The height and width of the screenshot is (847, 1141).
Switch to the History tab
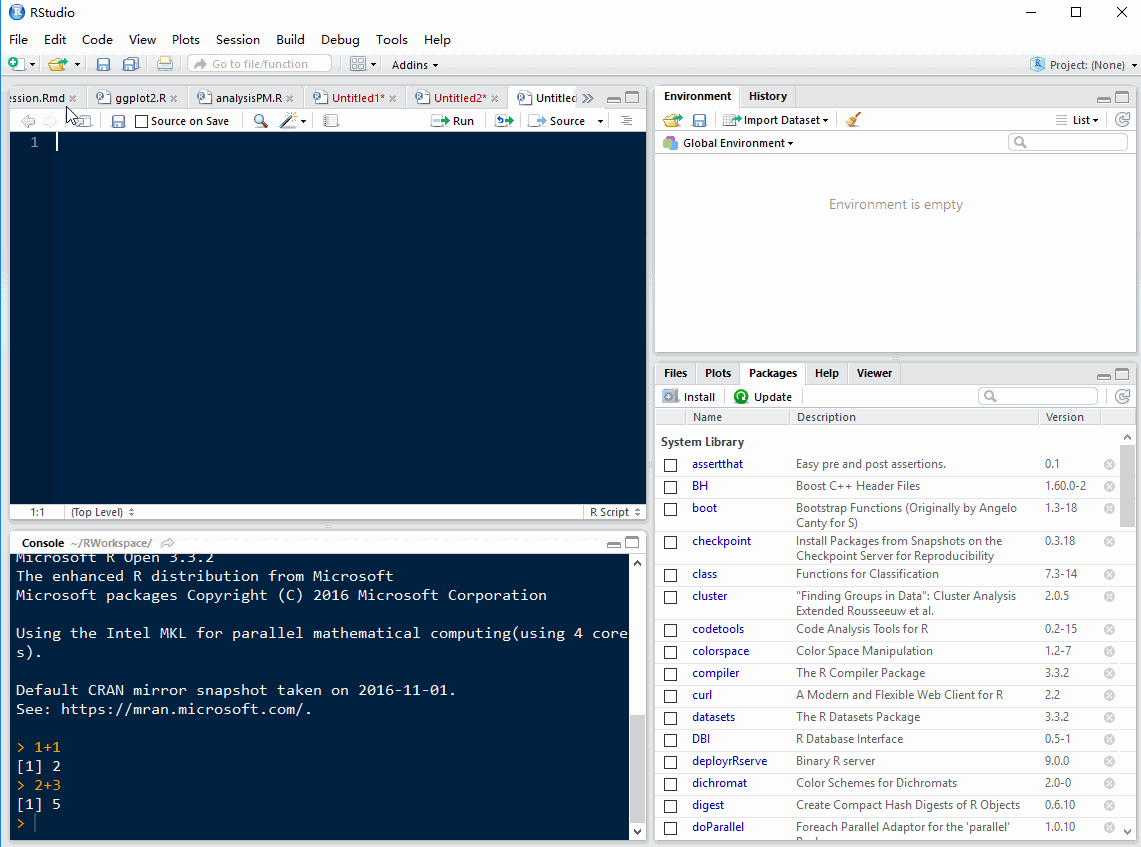768,96
